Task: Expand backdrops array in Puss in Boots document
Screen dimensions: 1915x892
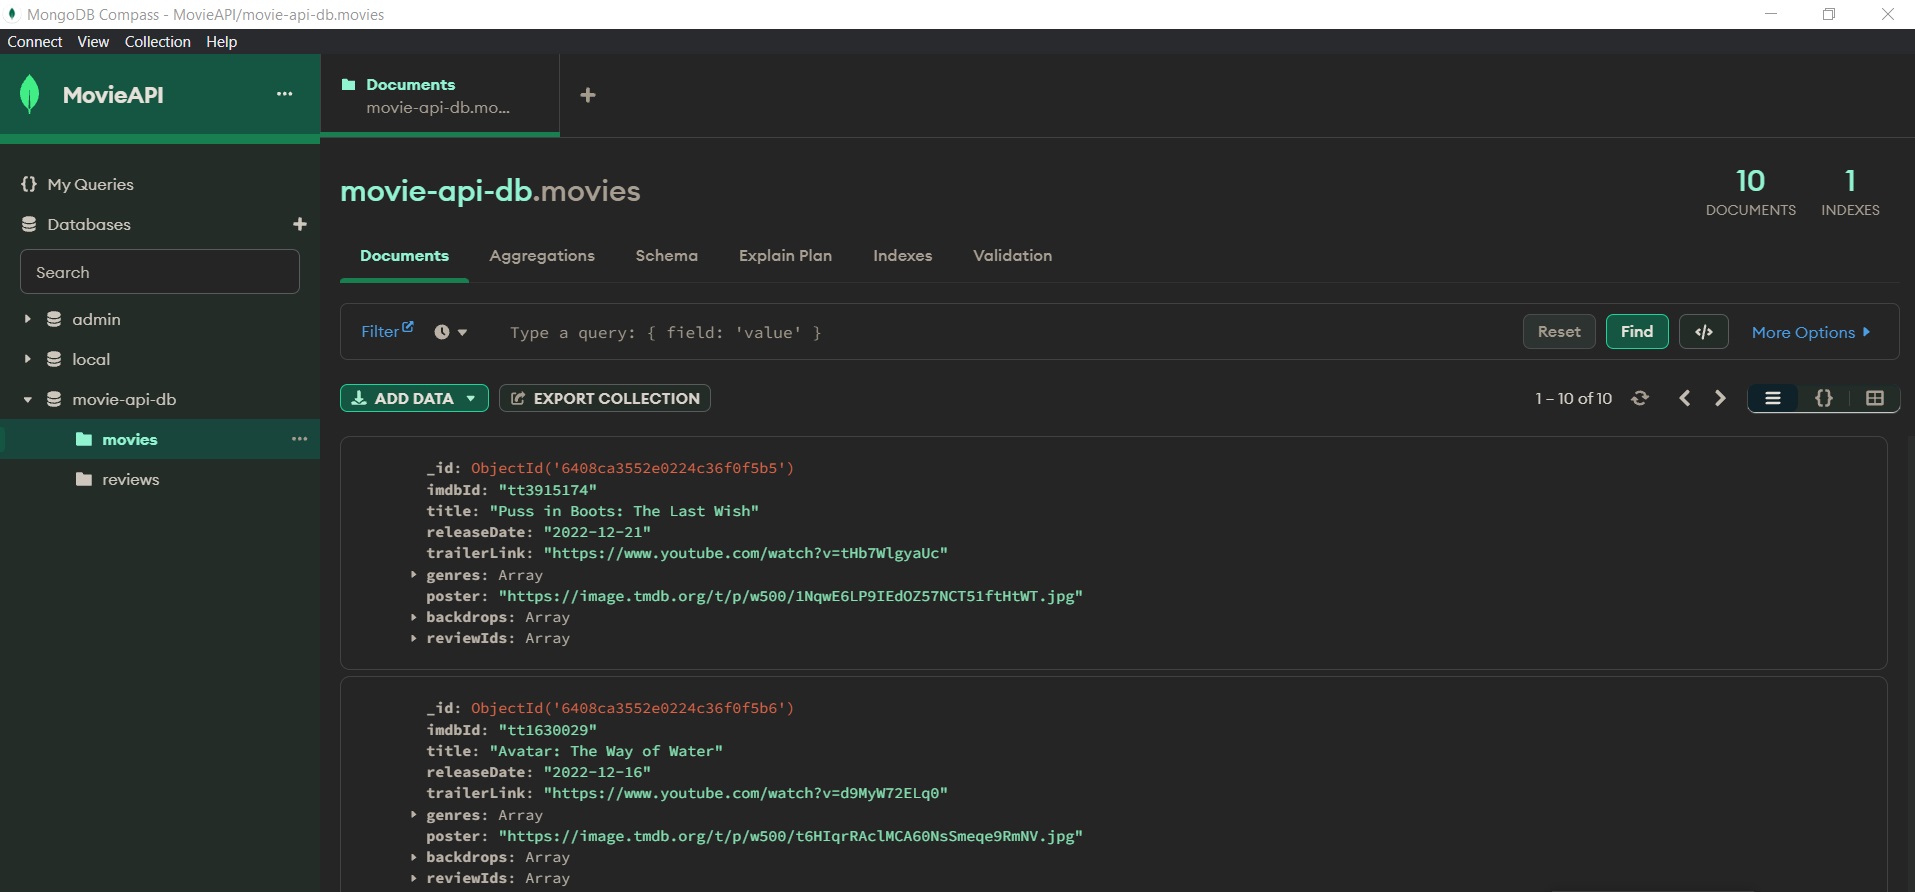Action: point(413,617)
